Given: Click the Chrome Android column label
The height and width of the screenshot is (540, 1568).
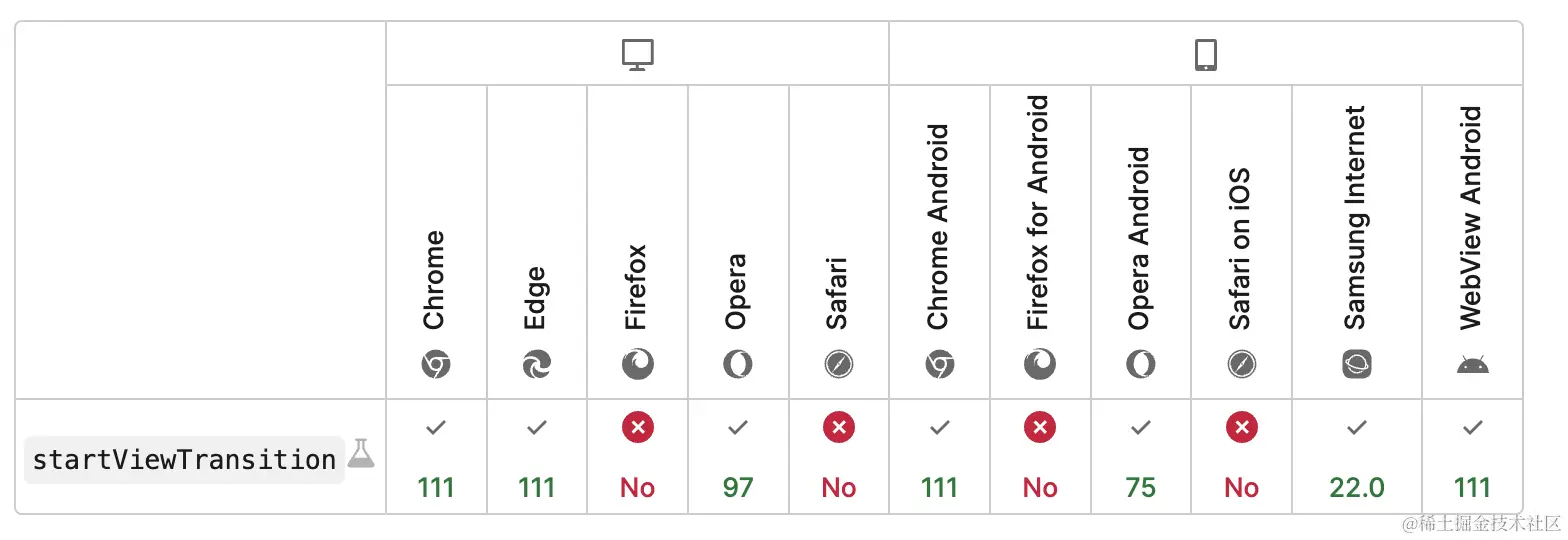Looking at the screenshot, I should pos(938,227).
